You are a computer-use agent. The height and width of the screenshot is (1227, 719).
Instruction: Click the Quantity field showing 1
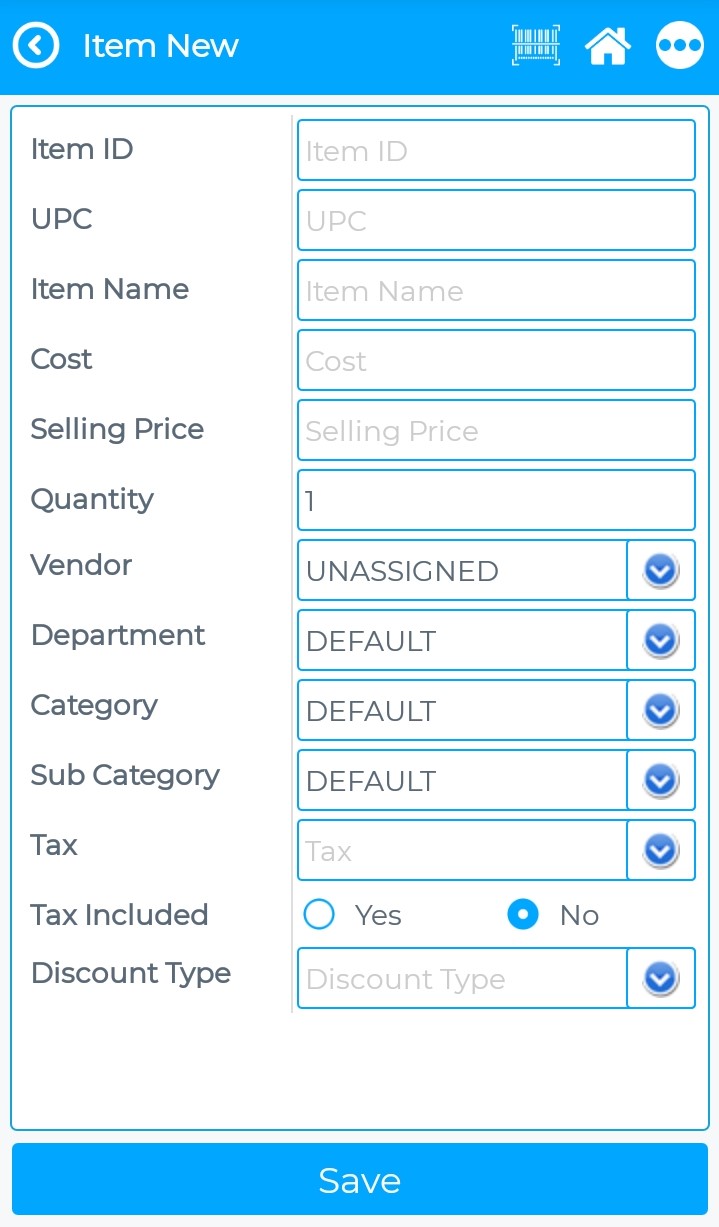pyautogui.click(x=496, y=501)
